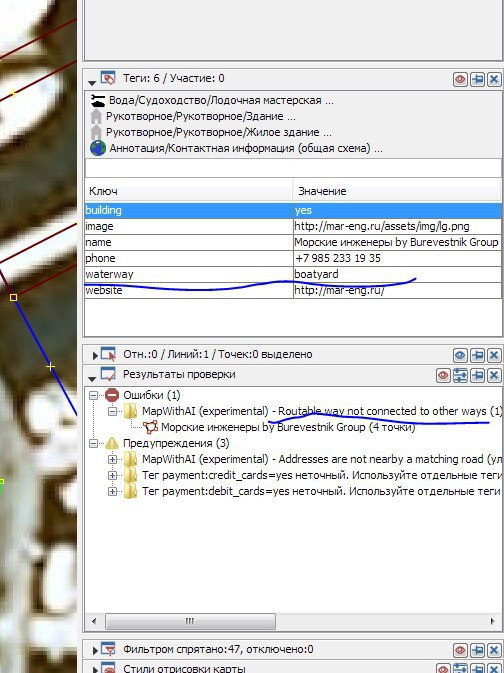Hide the Tags panel with eye icon
504x673 pixels.
[460, 79]
